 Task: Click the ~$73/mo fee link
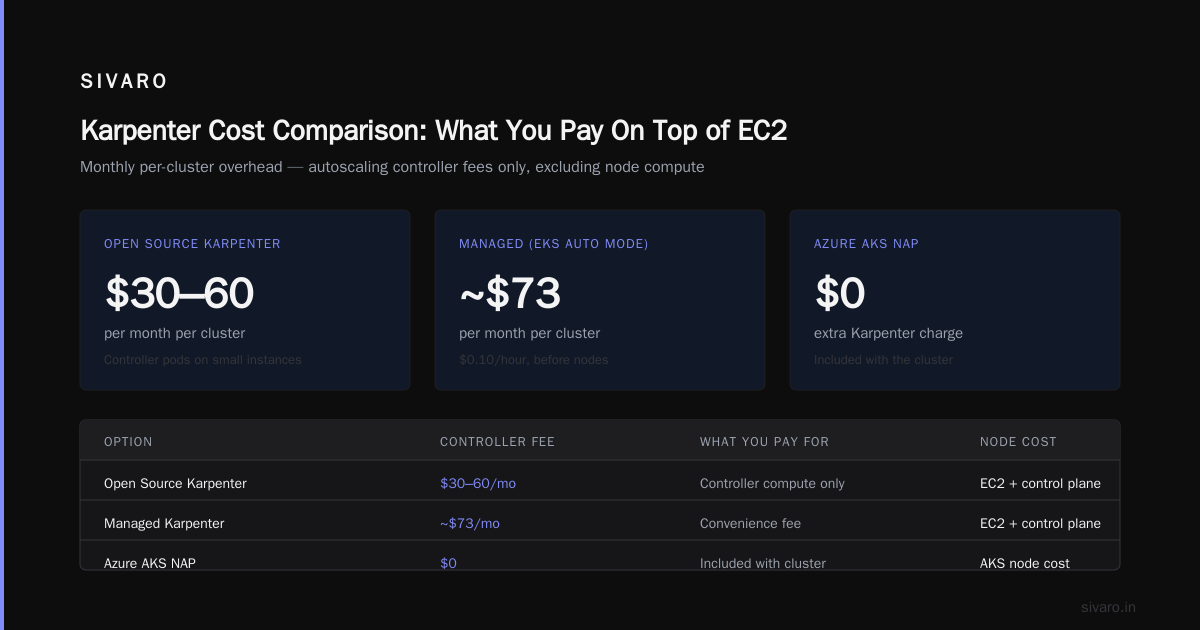(469, 523)
